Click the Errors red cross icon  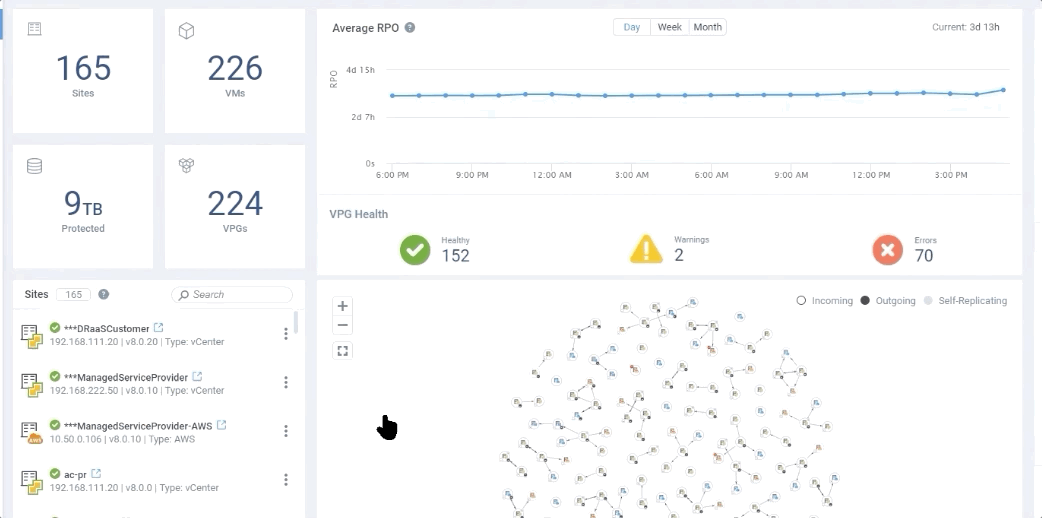pyautogui.click(x=888, y=250)
